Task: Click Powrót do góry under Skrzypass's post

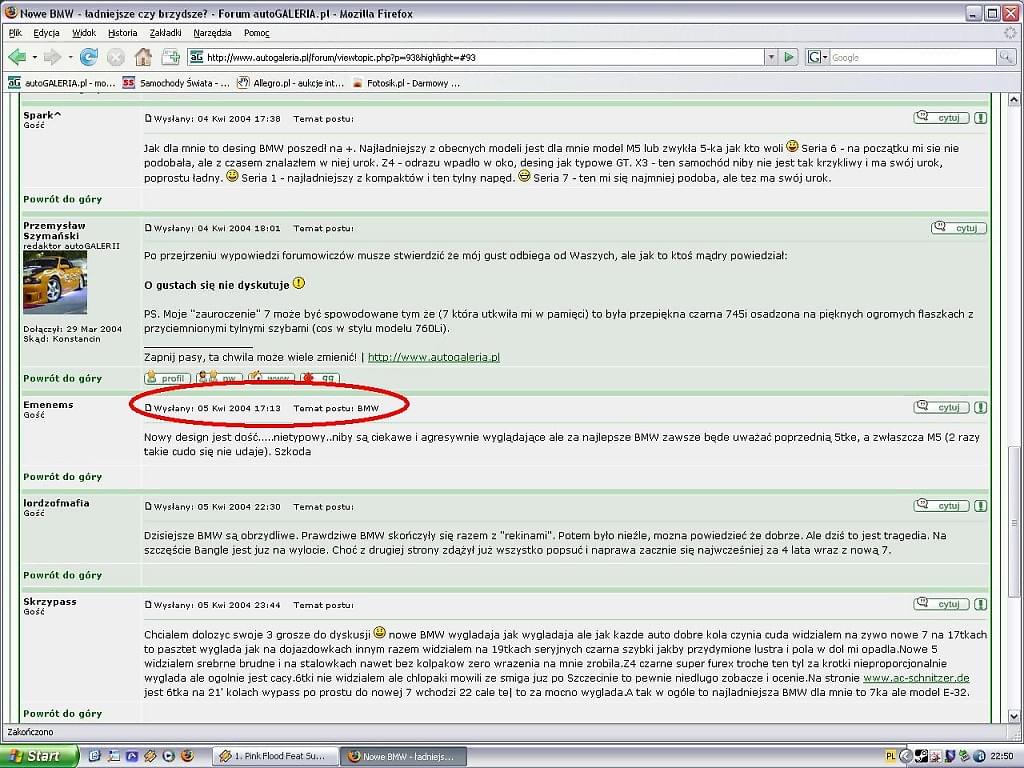Action: point(63,714)
